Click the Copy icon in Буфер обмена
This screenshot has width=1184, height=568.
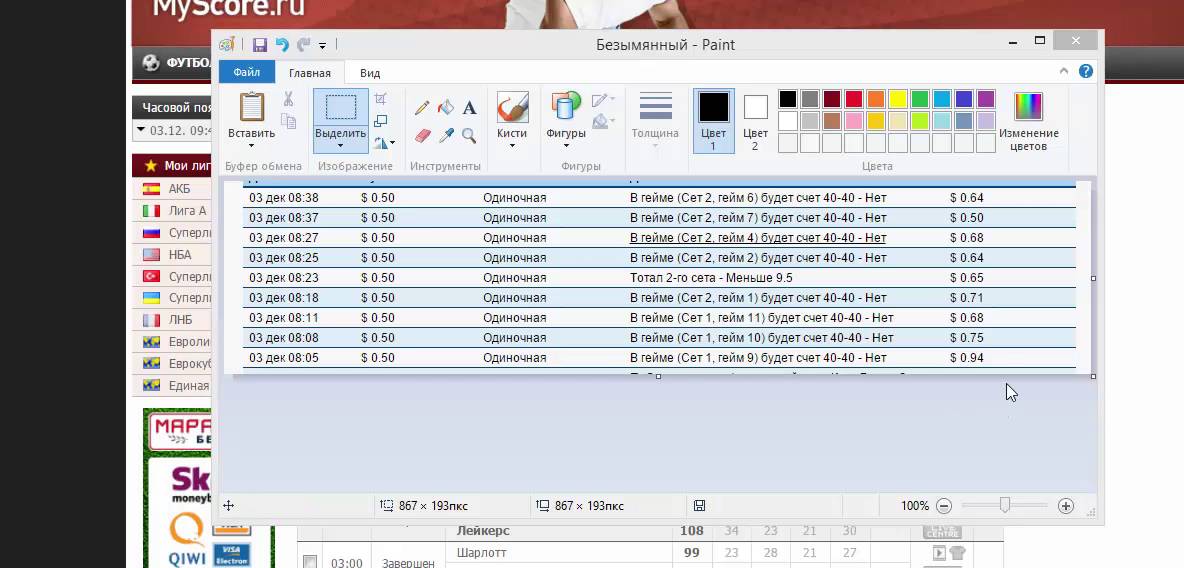(x=288, y=121)
